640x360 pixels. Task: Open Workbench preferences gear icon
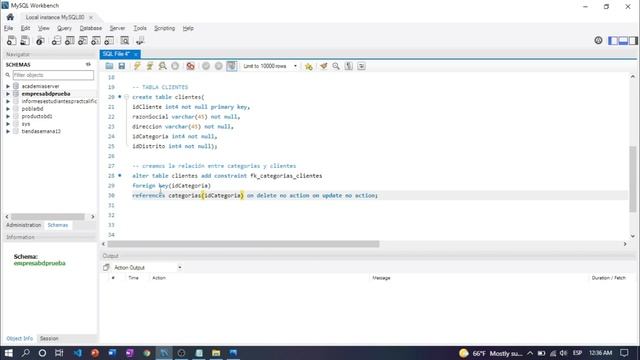[x=598, y=40]
